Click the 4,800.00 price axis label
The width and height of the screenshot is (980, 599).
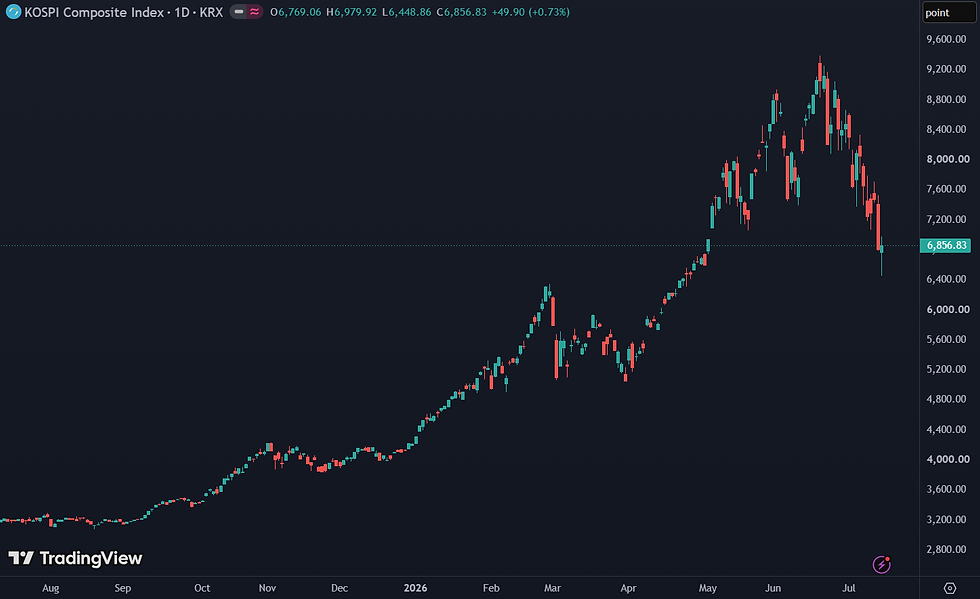[x=946, y=399]
